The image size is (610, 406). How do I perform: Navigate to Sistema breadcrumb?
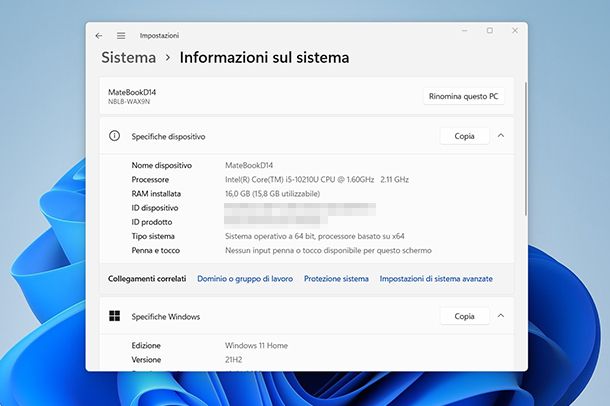128,58
